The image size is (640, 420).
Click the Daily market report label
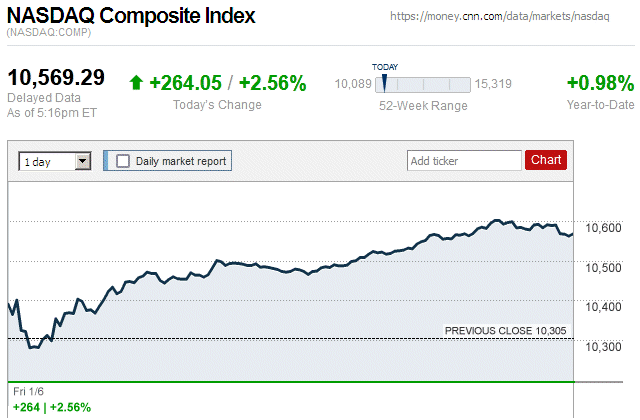[x=181, y=160]
